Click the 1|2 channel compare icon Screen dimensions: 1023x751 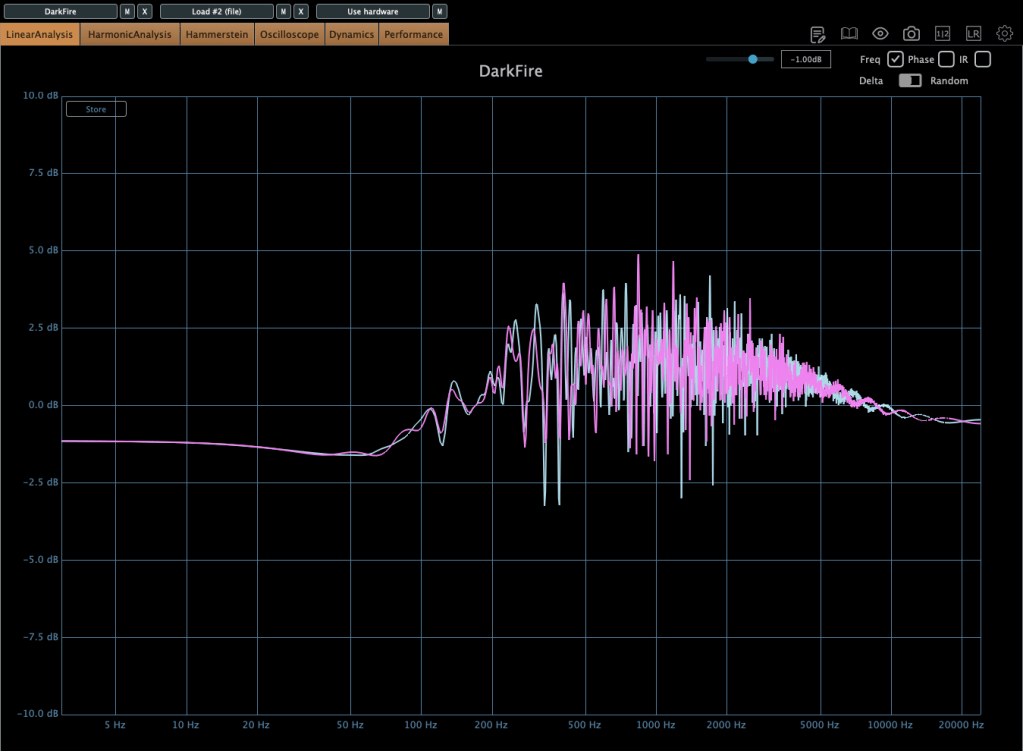click(x=942, y=34)
